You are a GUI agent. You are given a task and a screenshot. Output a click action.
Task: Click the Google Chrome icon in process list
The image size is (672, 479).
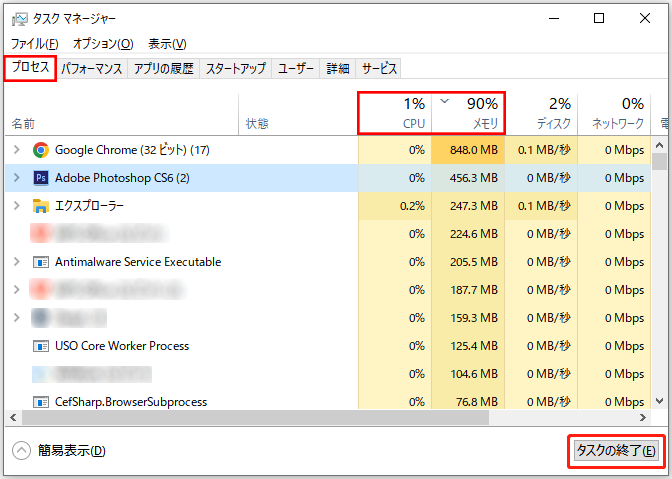point(41,150)
